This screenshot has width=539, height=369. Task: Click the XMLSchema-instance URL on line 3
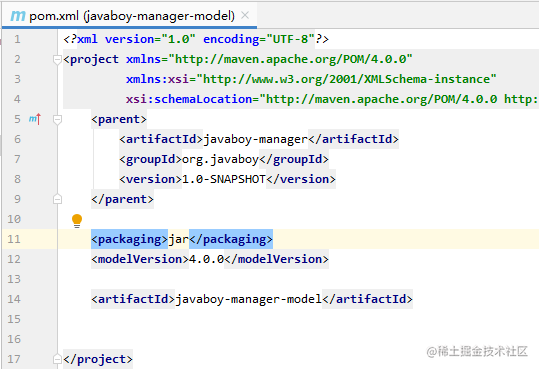pos(346,79)
